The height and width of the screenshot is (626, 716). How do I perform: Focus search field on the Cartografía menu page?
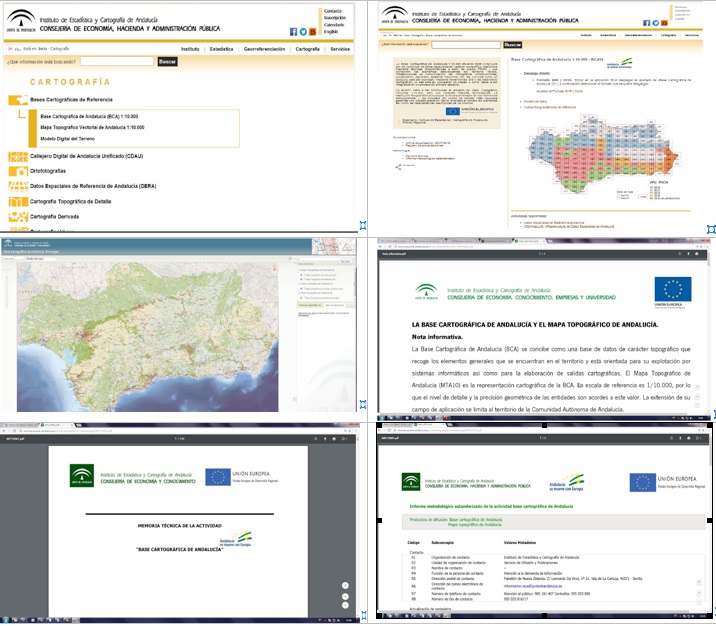[x=117, y=61]
